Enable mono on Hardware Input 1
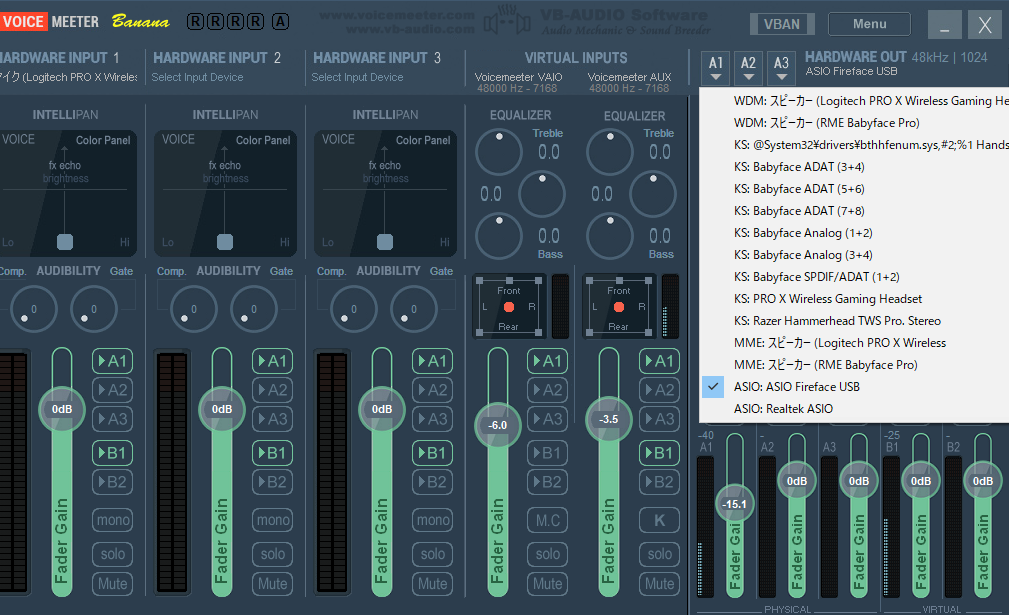 coord(113,520)
